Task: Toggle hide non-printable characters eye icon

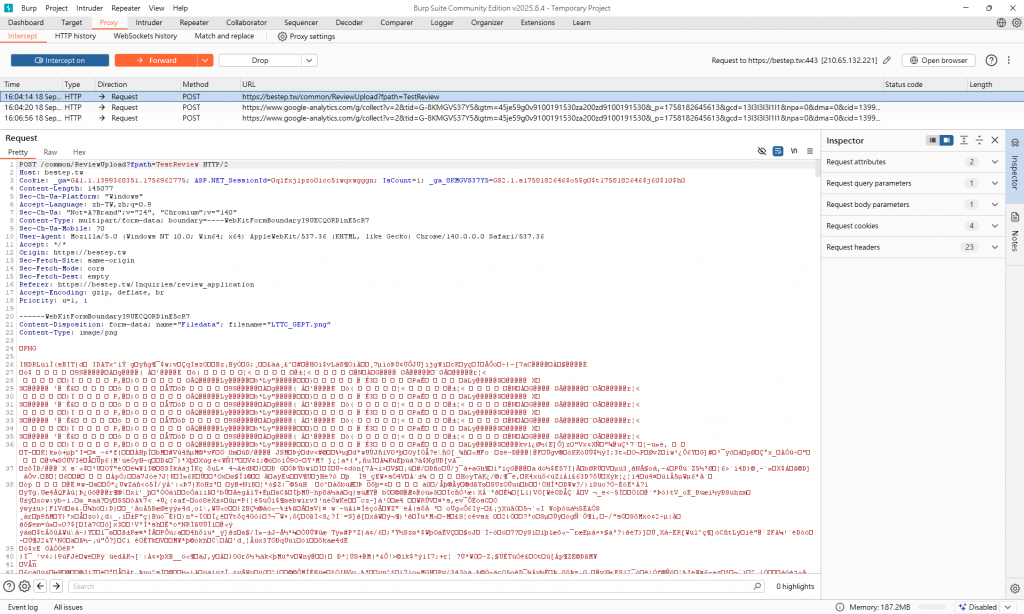Action: [x=761, y=151]
